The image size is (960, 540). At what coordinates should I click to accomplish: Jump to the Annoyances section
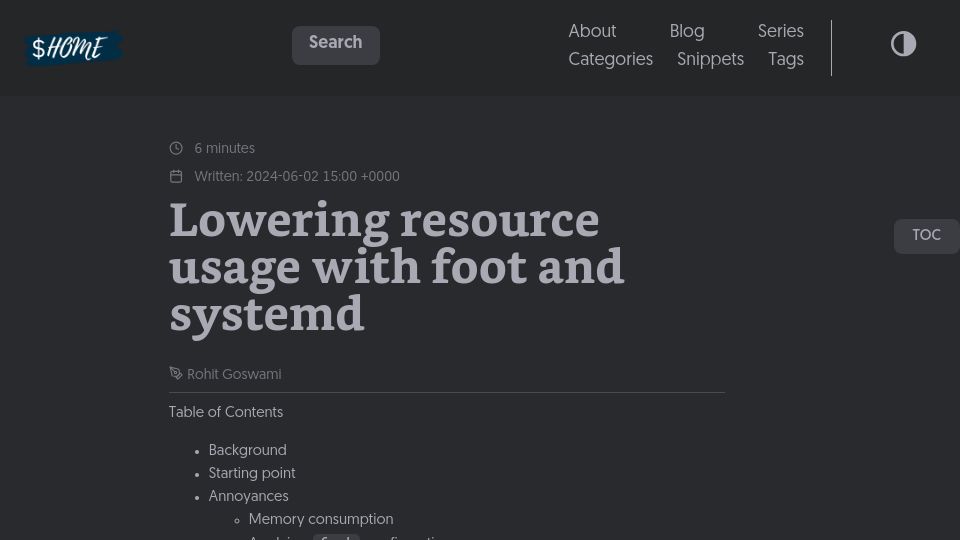pyautogui.click(x=249, y=496)
